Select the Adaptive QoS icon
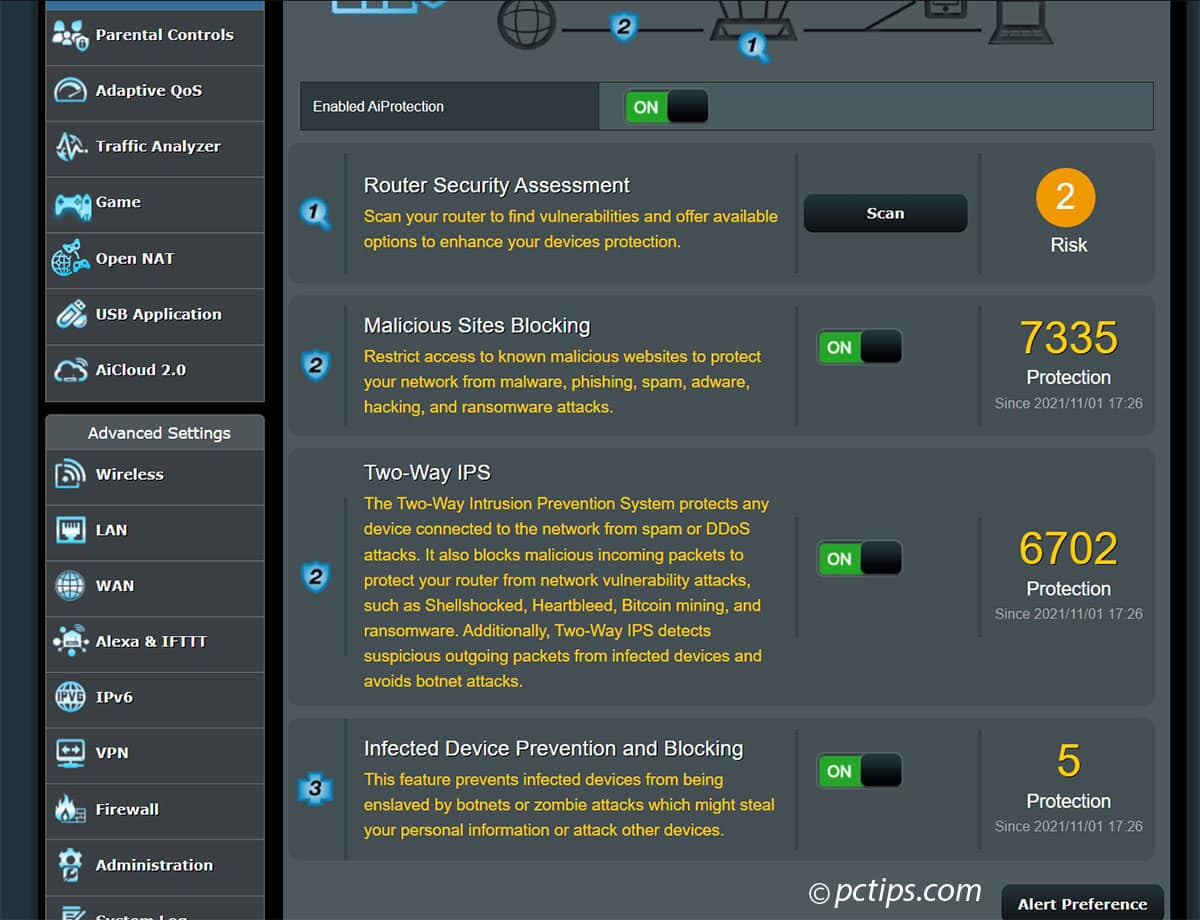Image resolution: width=1200 pixels, height=920 pixels. (70, 91)
